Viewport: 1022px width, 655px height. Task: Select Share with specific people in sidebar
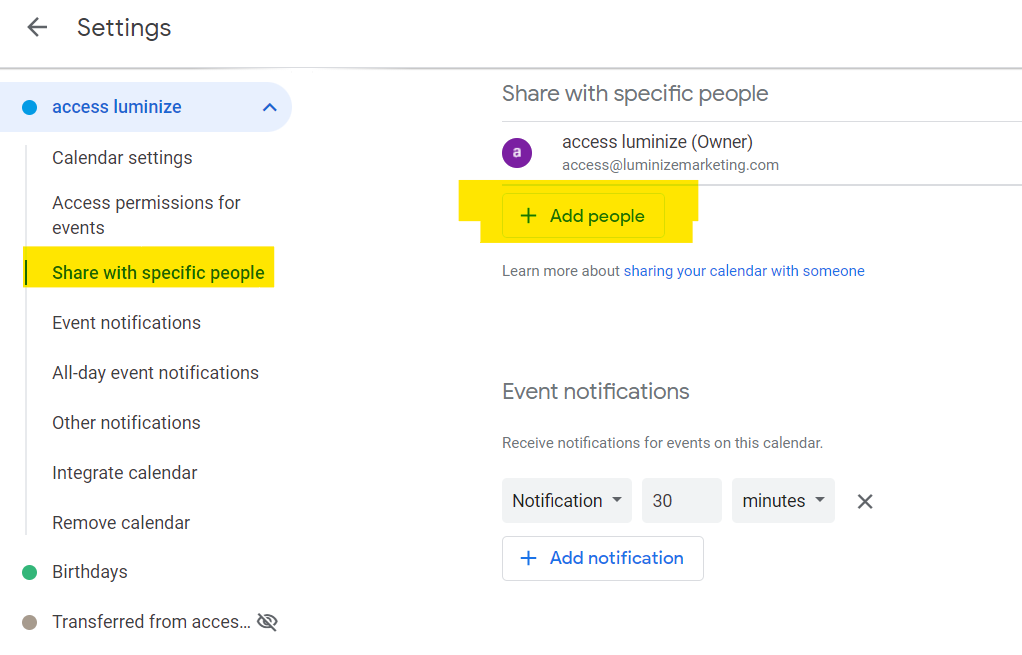(158, 273)
